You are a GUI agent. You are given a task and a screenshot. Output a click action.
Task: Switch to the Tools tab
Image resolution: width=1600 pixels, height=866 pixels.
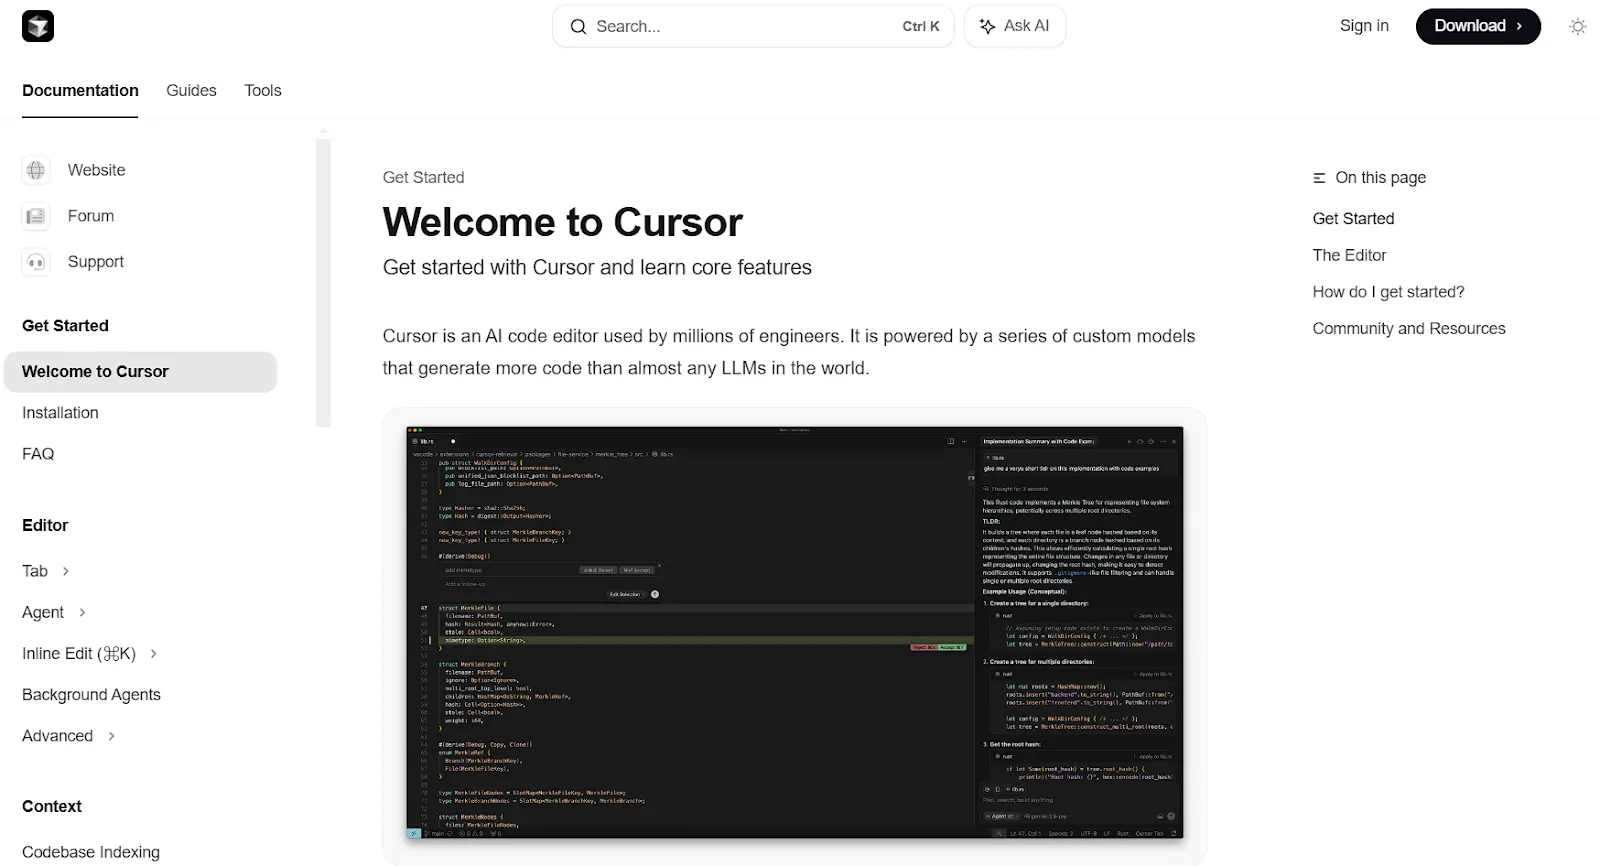point(263,90)
